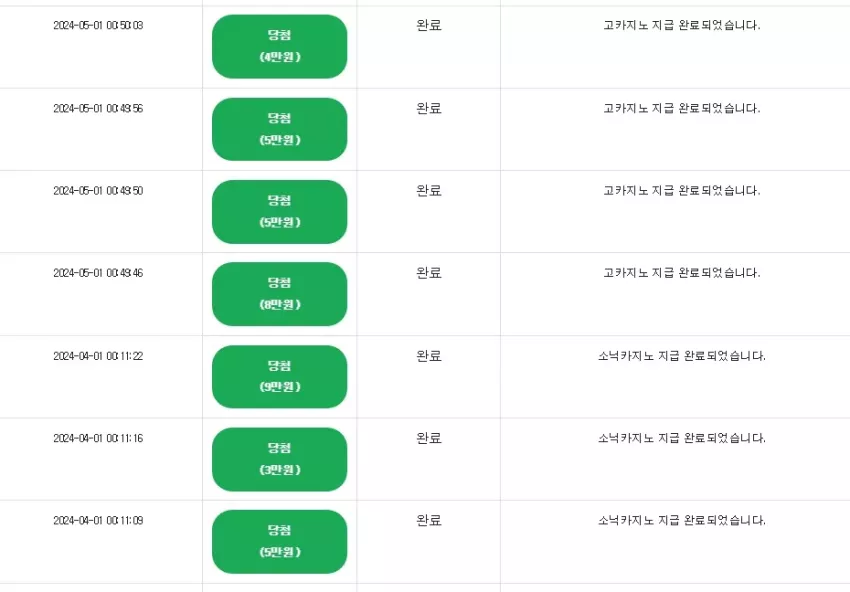Click the timestamp 2024-04-01 00:11:22

(98, 356)
